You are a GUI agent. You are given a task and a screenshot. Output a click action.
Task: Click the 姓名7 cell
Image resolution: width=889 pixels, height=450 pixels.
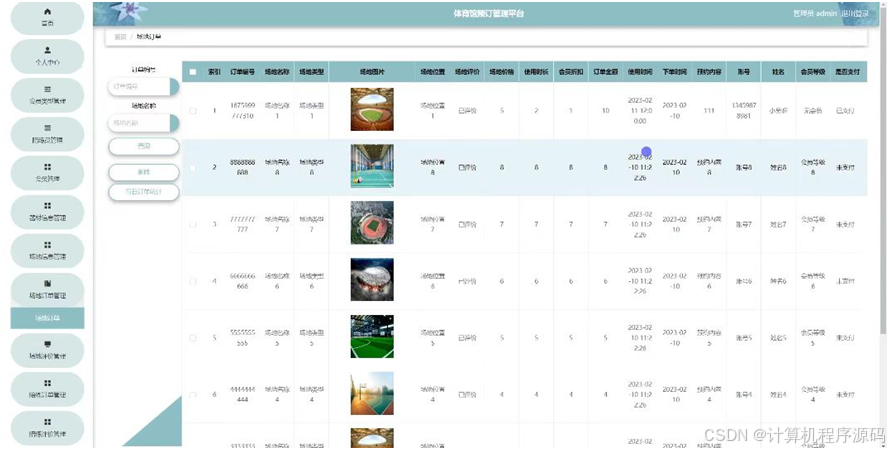point(778,224)
